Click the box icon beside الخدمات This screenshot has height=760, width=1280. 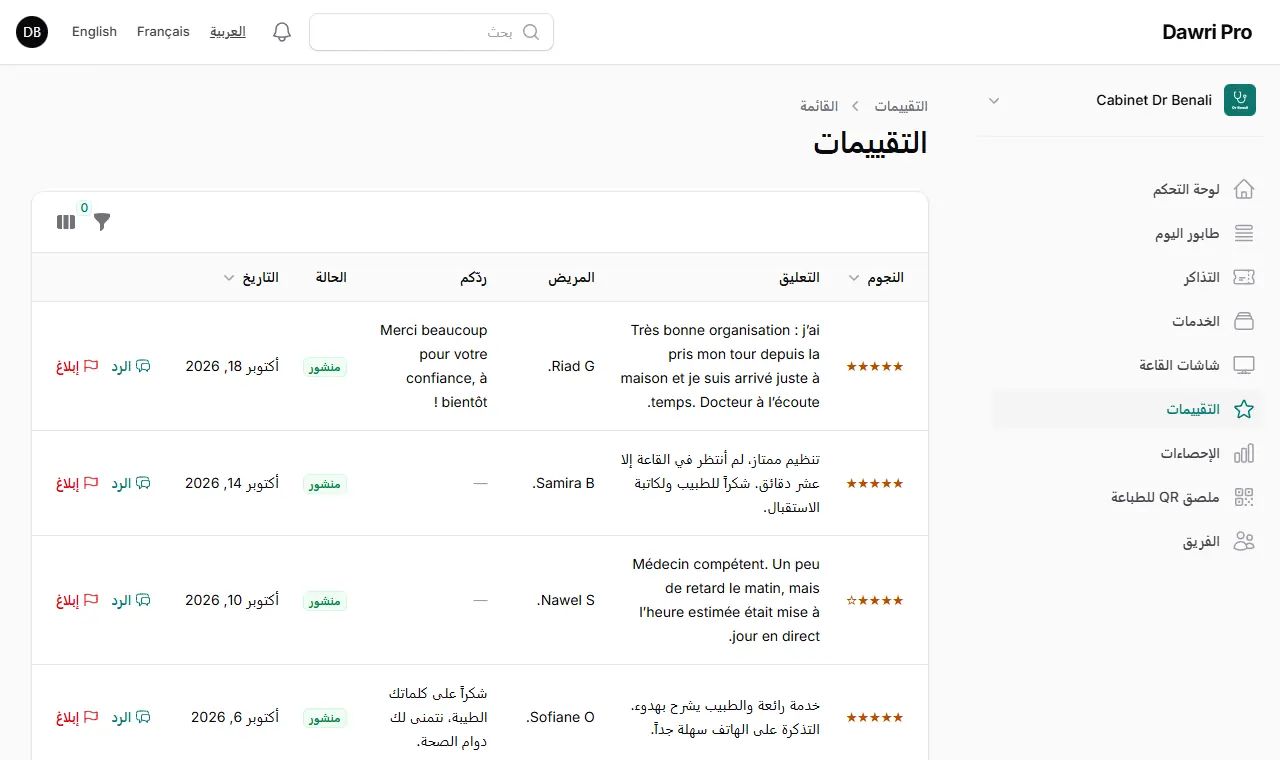pyautogui.click(x=1244, y=321)
